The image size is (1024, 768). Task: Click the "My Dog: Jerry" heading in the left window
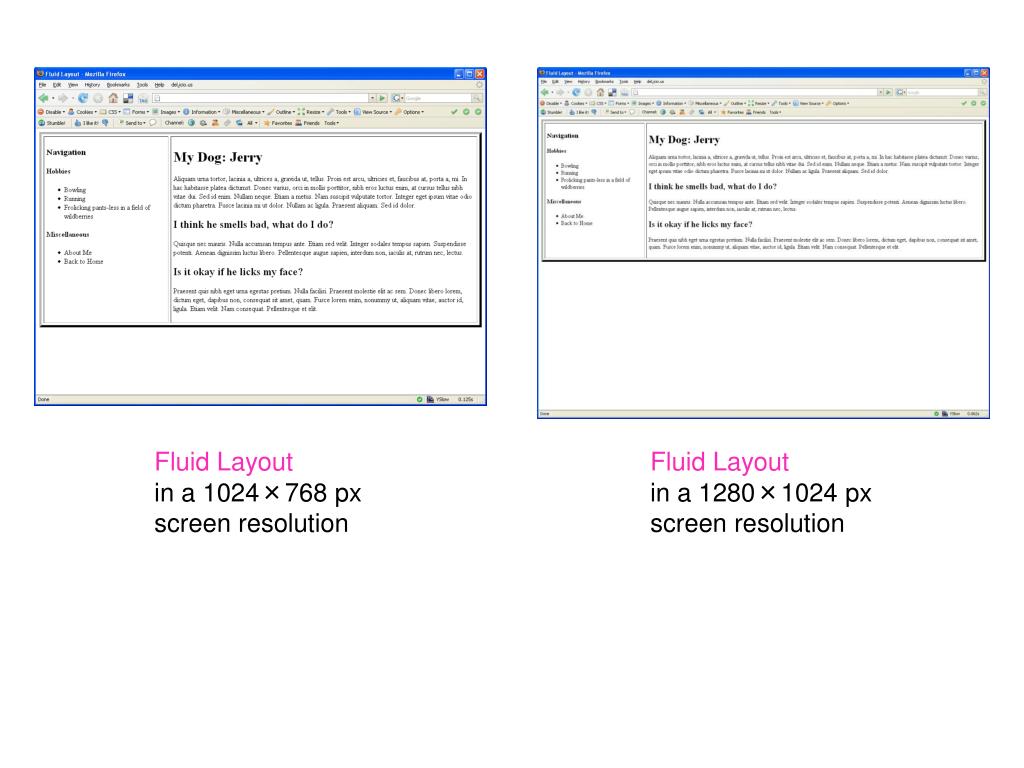coord(218,157)
